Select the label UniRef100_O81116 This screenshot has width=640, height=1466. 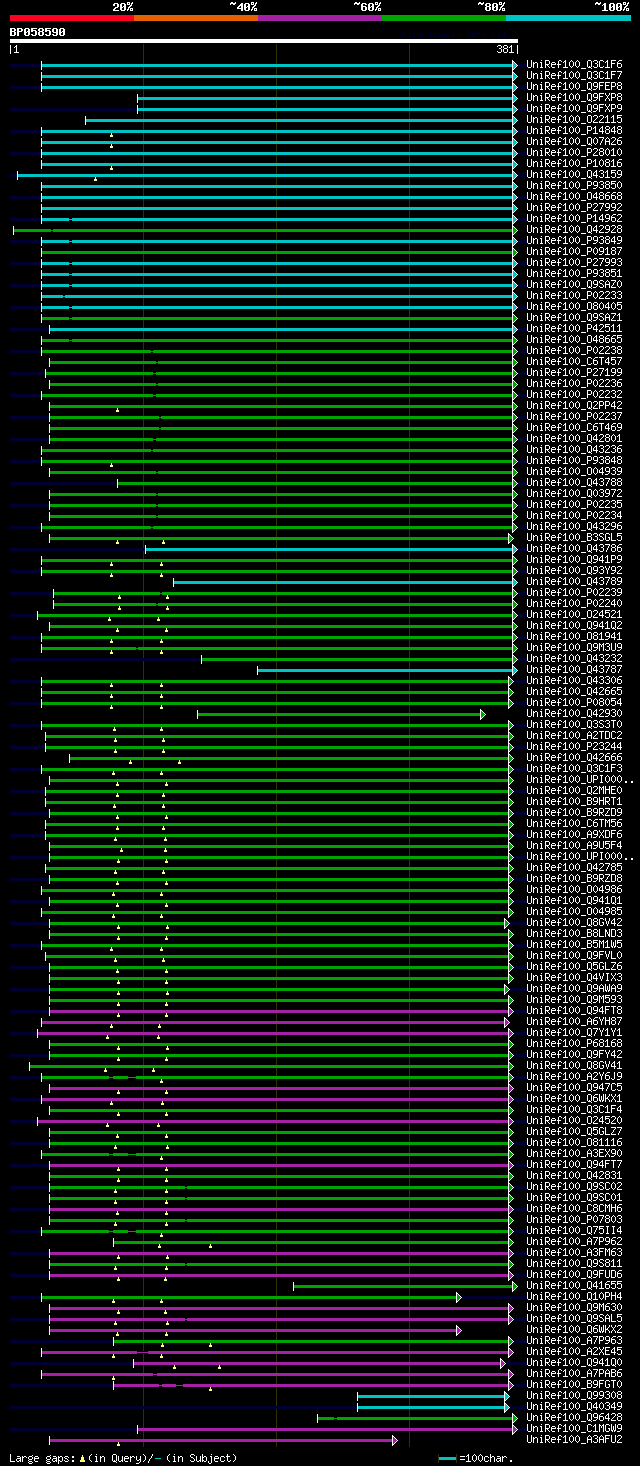574,1143
